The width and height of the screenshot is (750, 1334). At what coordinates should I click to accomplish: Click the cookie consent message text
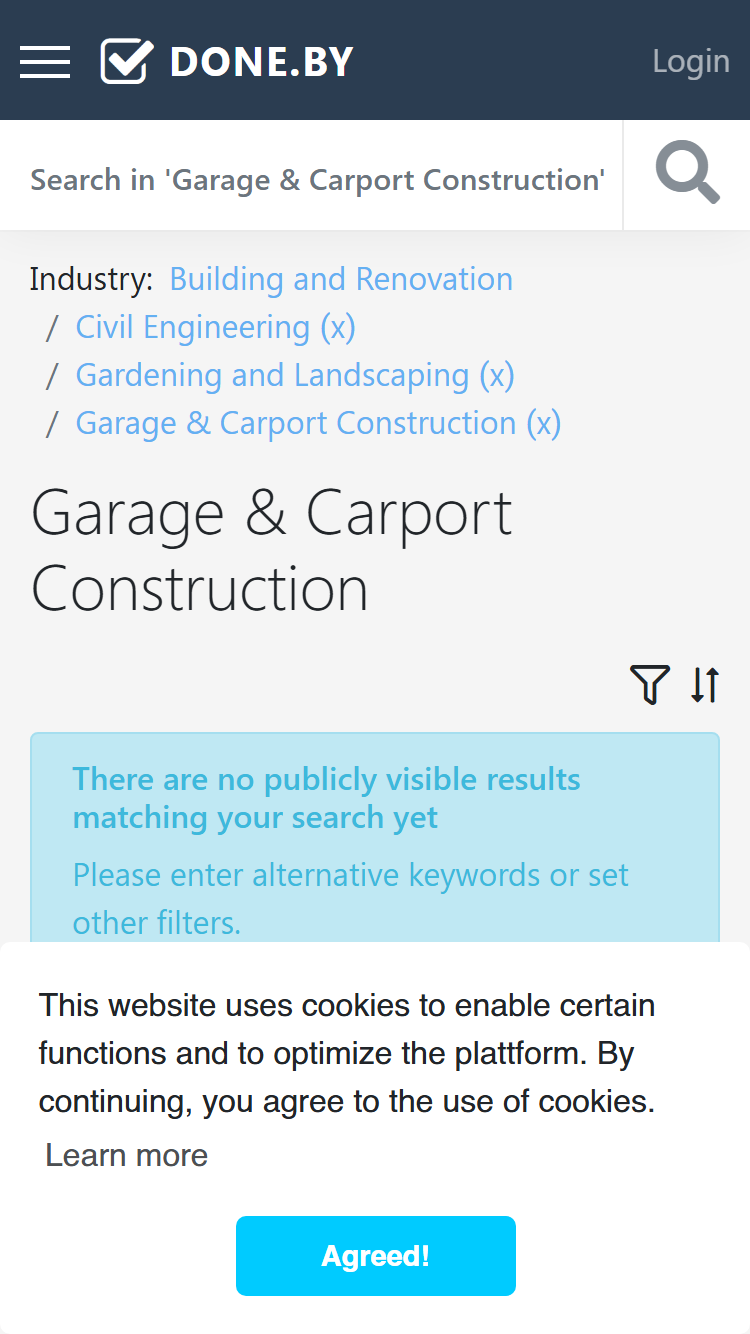[x=347, y=1053]
